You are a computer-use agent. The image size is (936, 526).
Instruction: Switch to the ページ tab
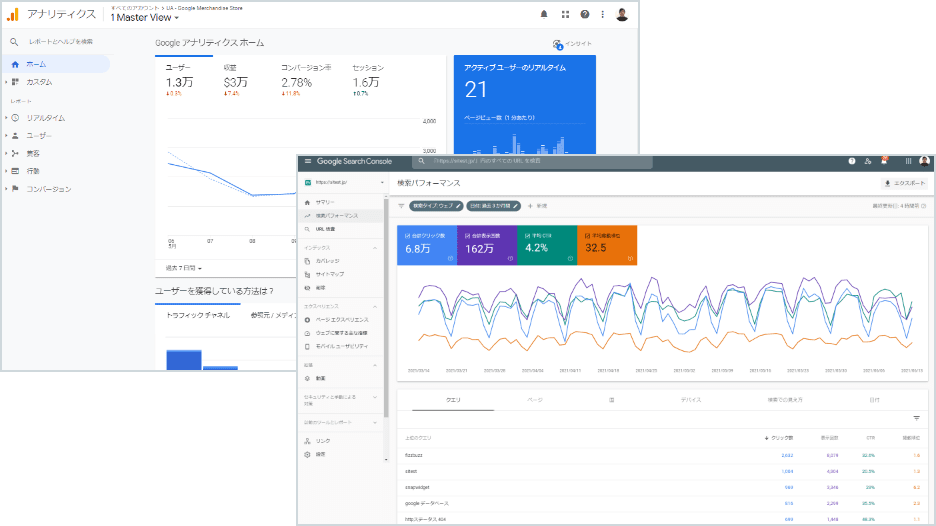[534, 400]
